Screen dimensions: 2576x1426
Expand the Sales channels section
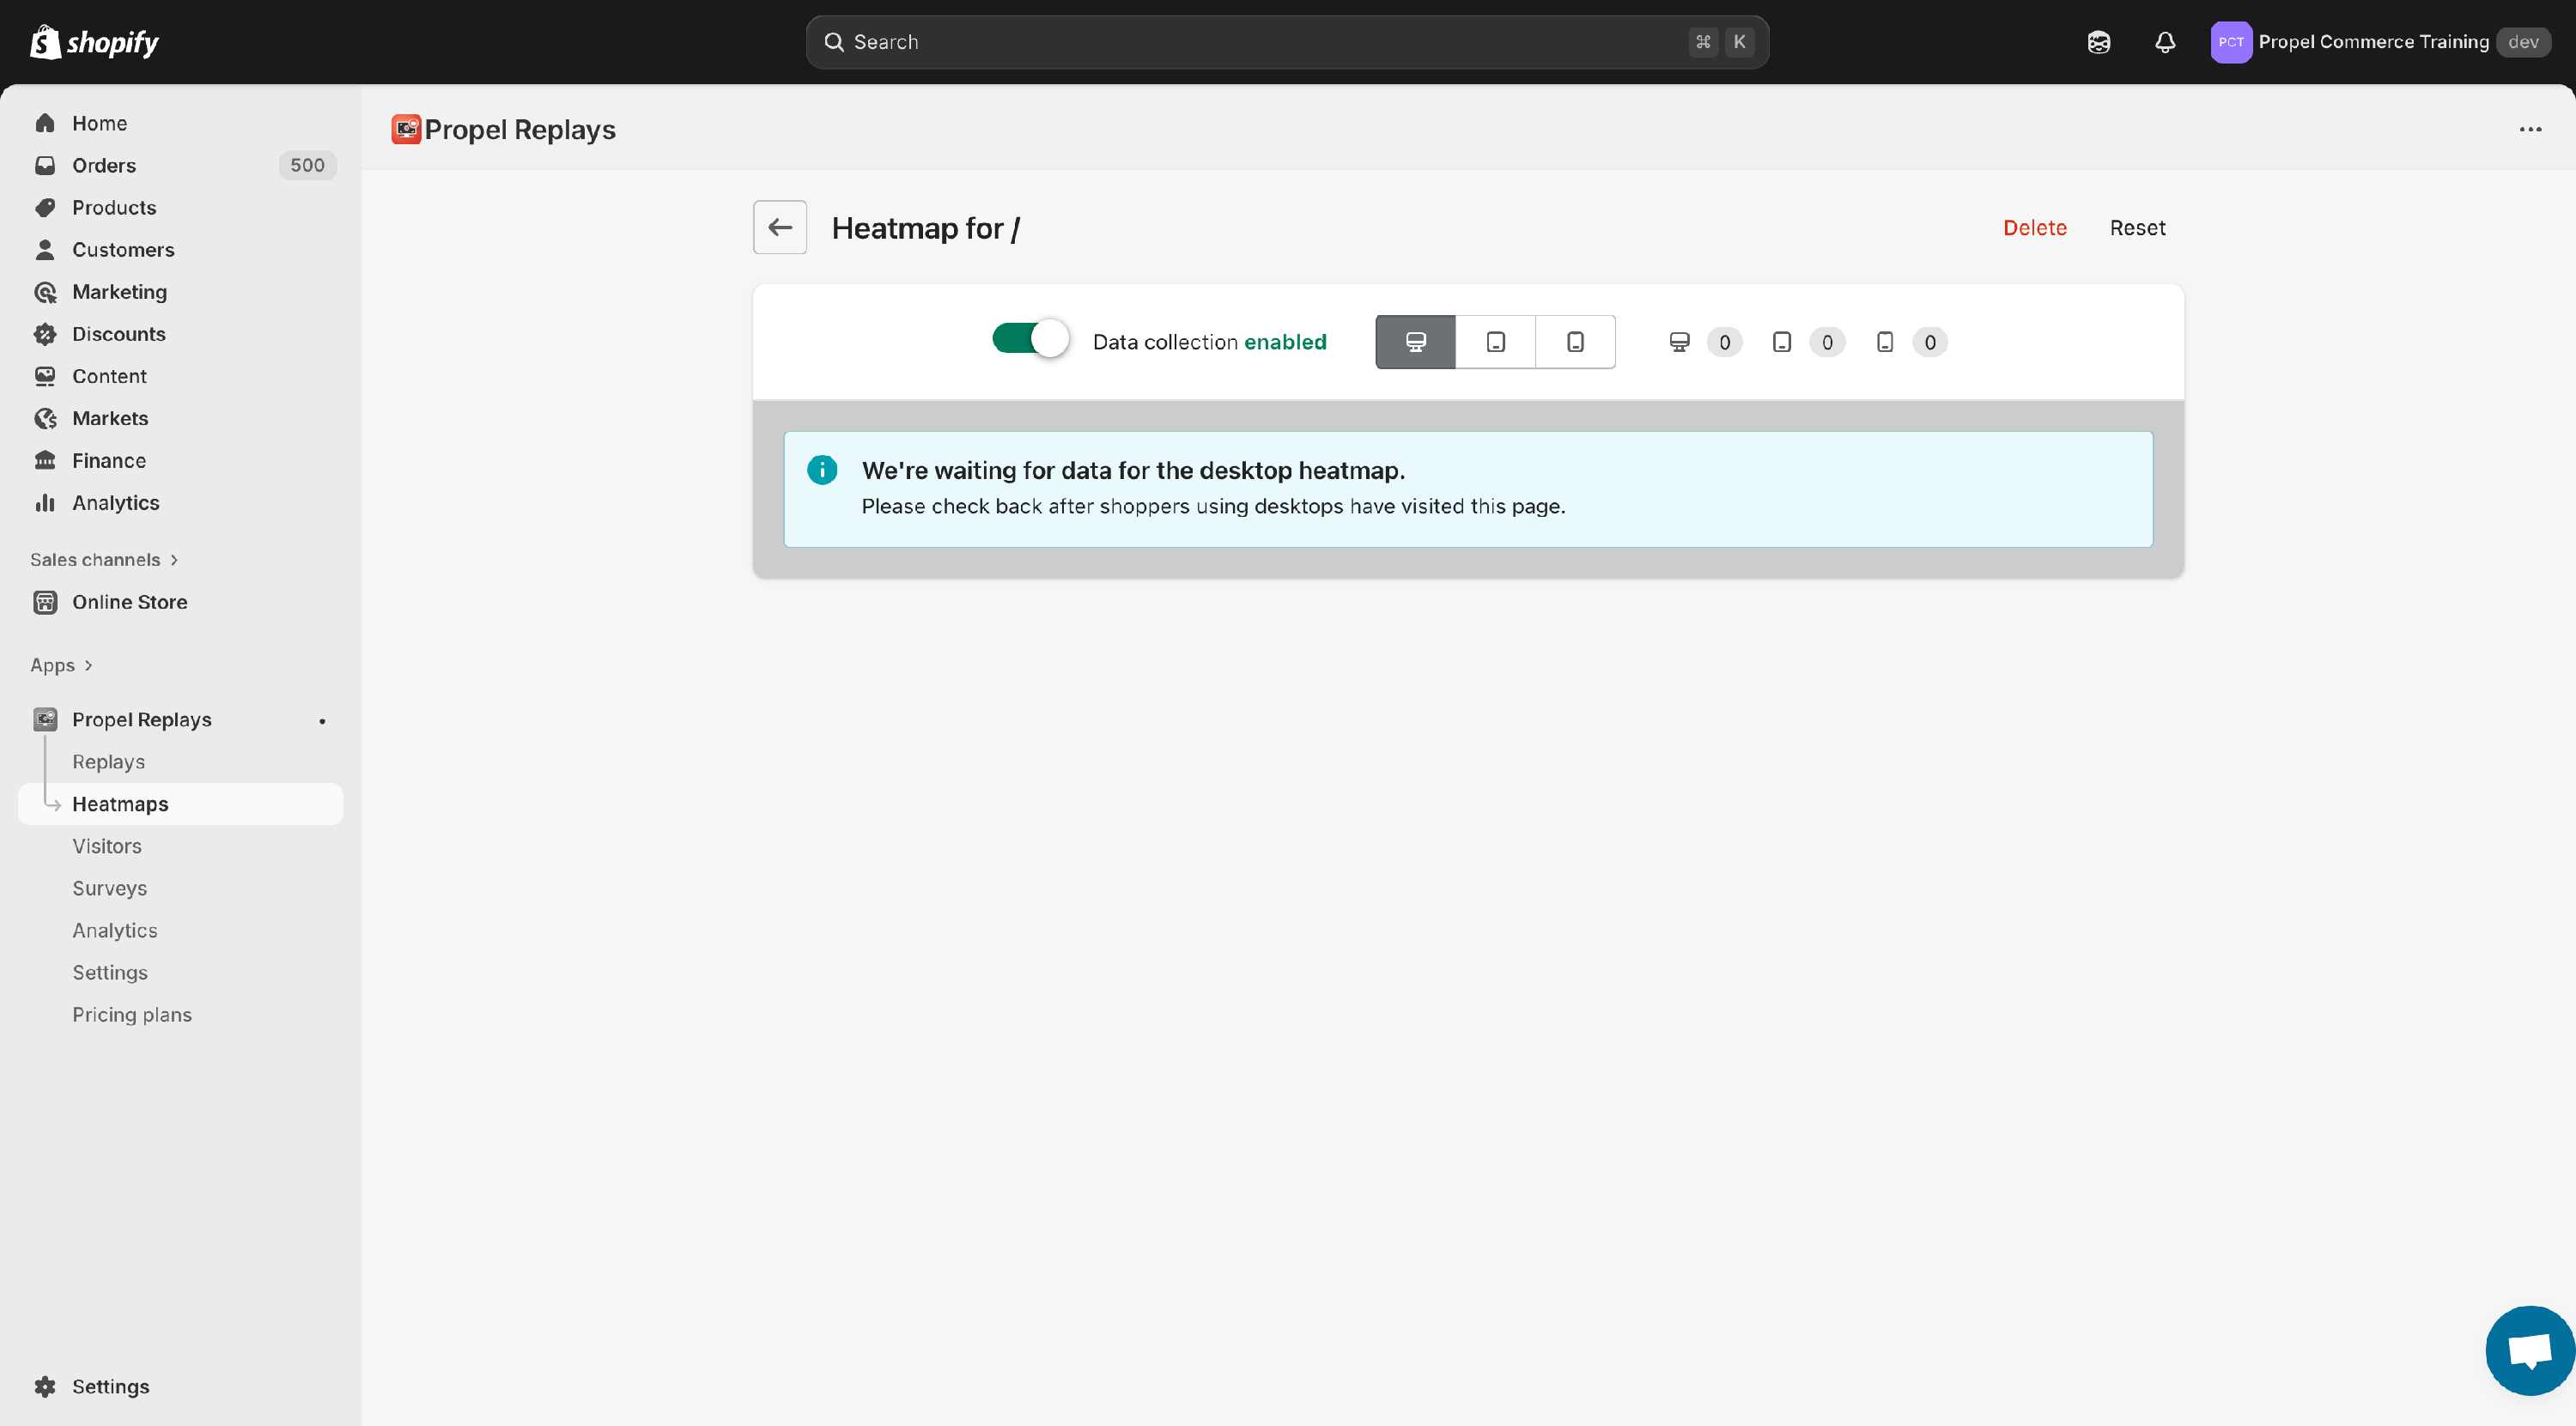click(104, 559)
